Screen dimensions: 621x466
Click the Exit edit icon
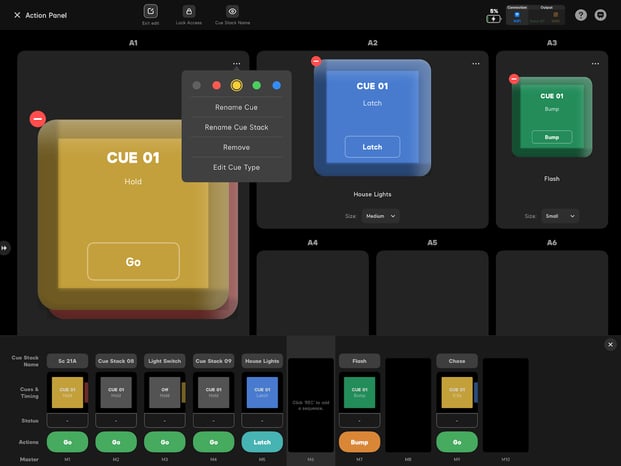coord(150,11)
